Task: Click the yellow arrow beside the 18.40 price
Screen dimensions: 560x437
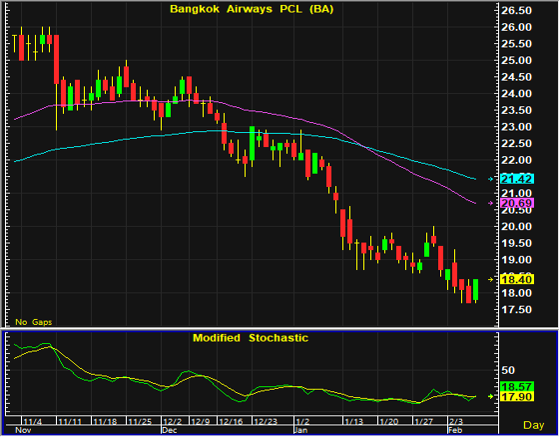Action: point(491,279)
